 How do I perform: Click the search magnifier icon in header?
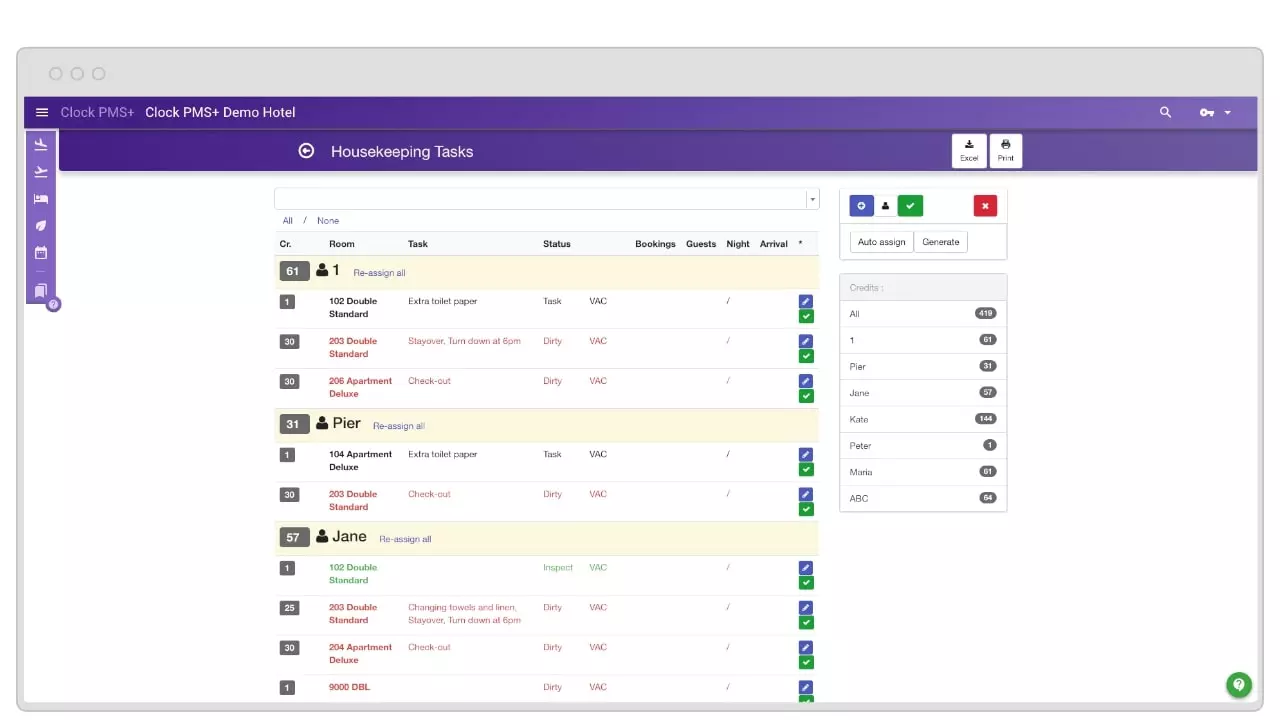coord(1165,112)
